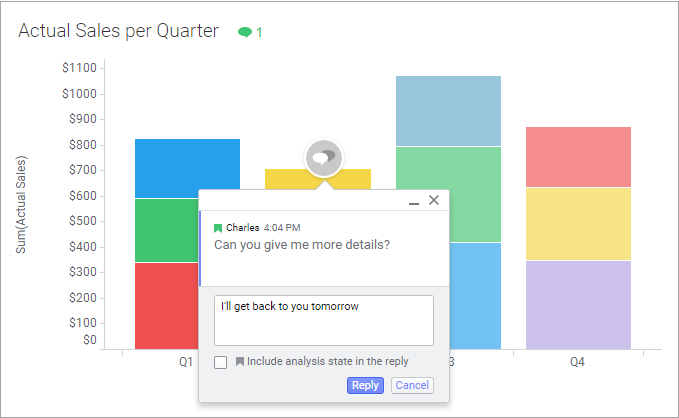
Task: Click the gray bookmark icon near Include analysis
Action: point(240,362)
